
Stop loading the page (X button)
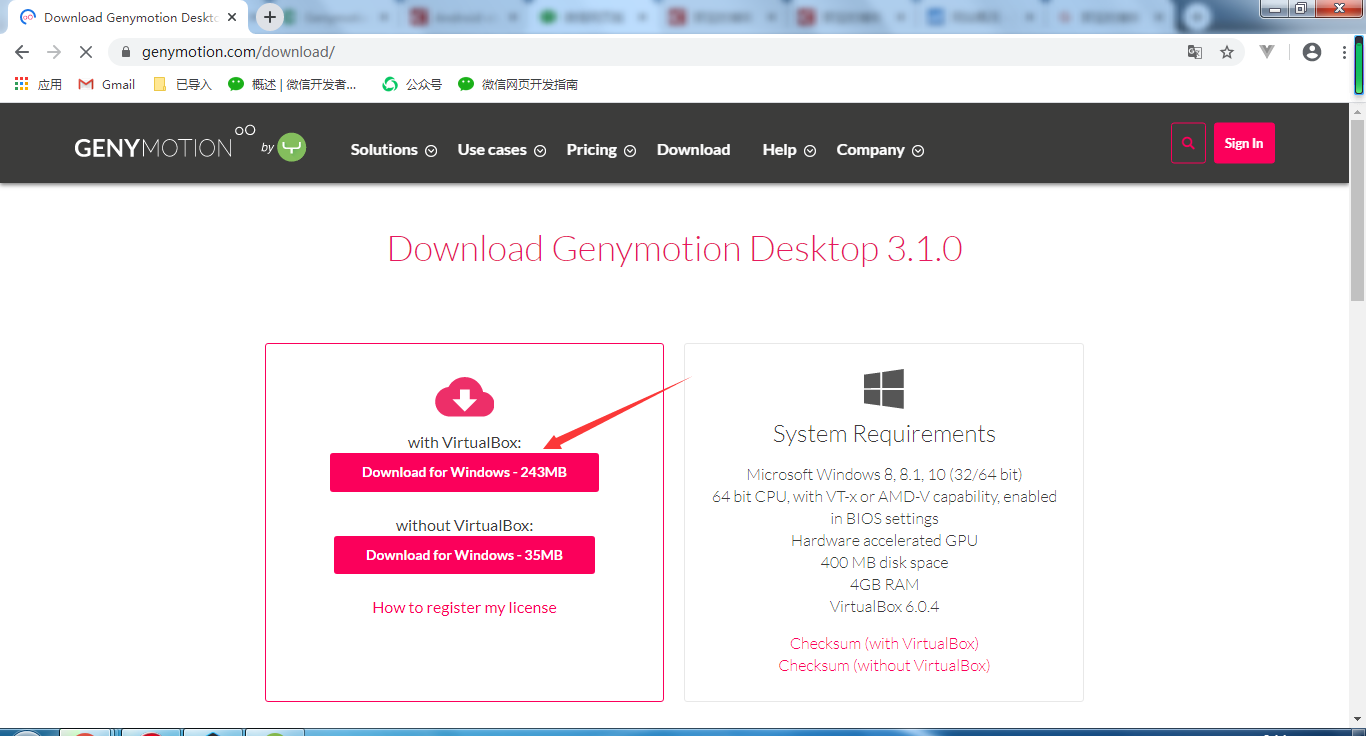pos(86,52)
